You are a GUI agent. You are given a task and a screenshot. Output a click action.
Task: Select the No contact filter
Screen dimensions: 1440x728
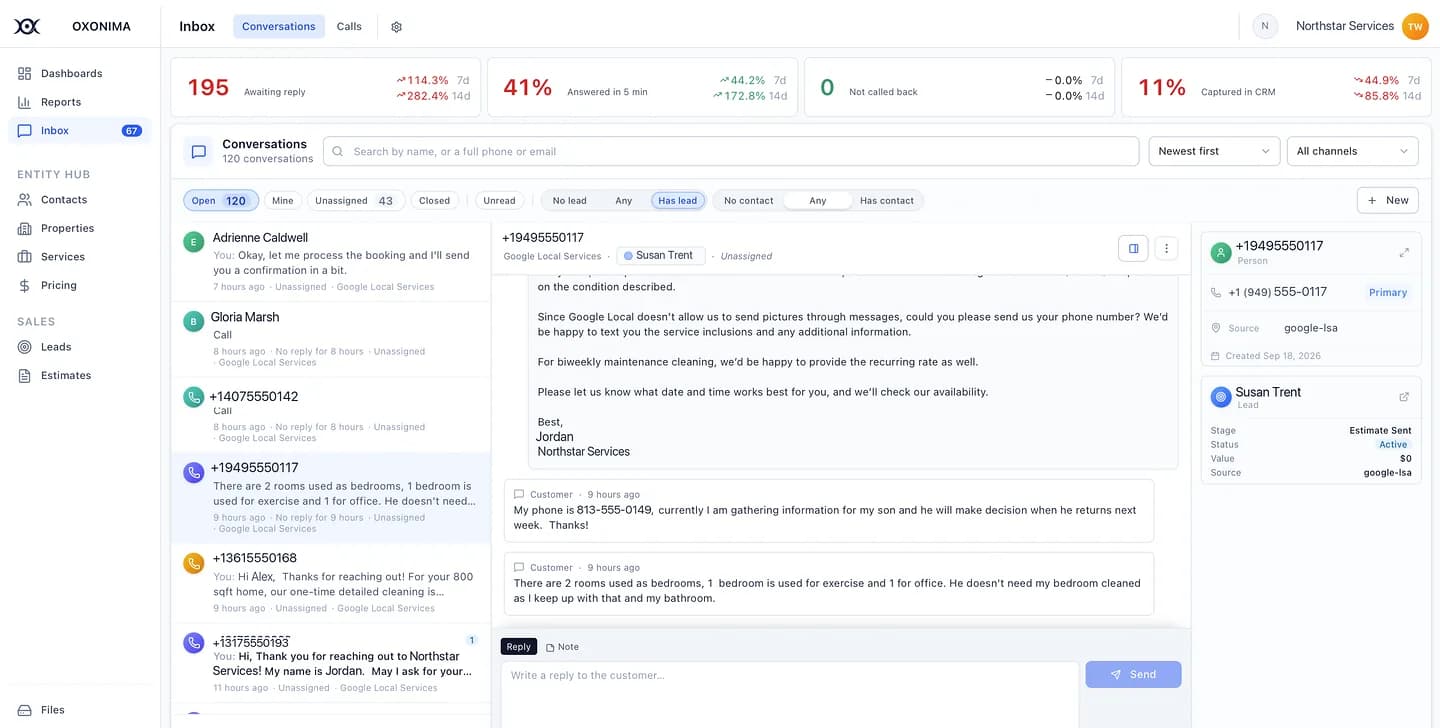click(749, 201)
